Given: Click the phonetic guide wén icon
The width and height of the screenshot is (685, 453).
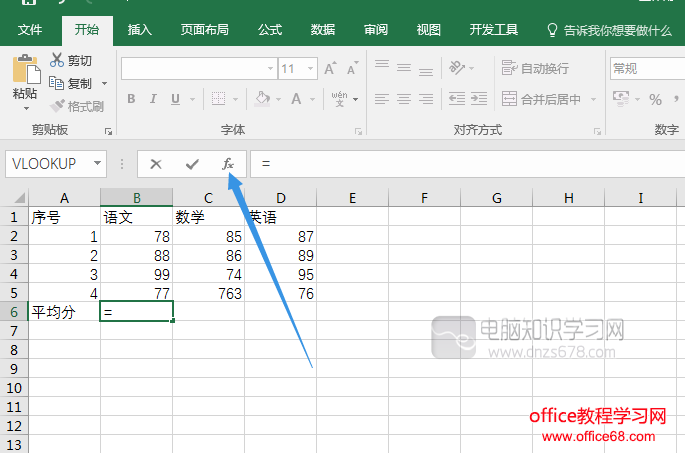Looking at the screenshot, I should tap(339, 99).
